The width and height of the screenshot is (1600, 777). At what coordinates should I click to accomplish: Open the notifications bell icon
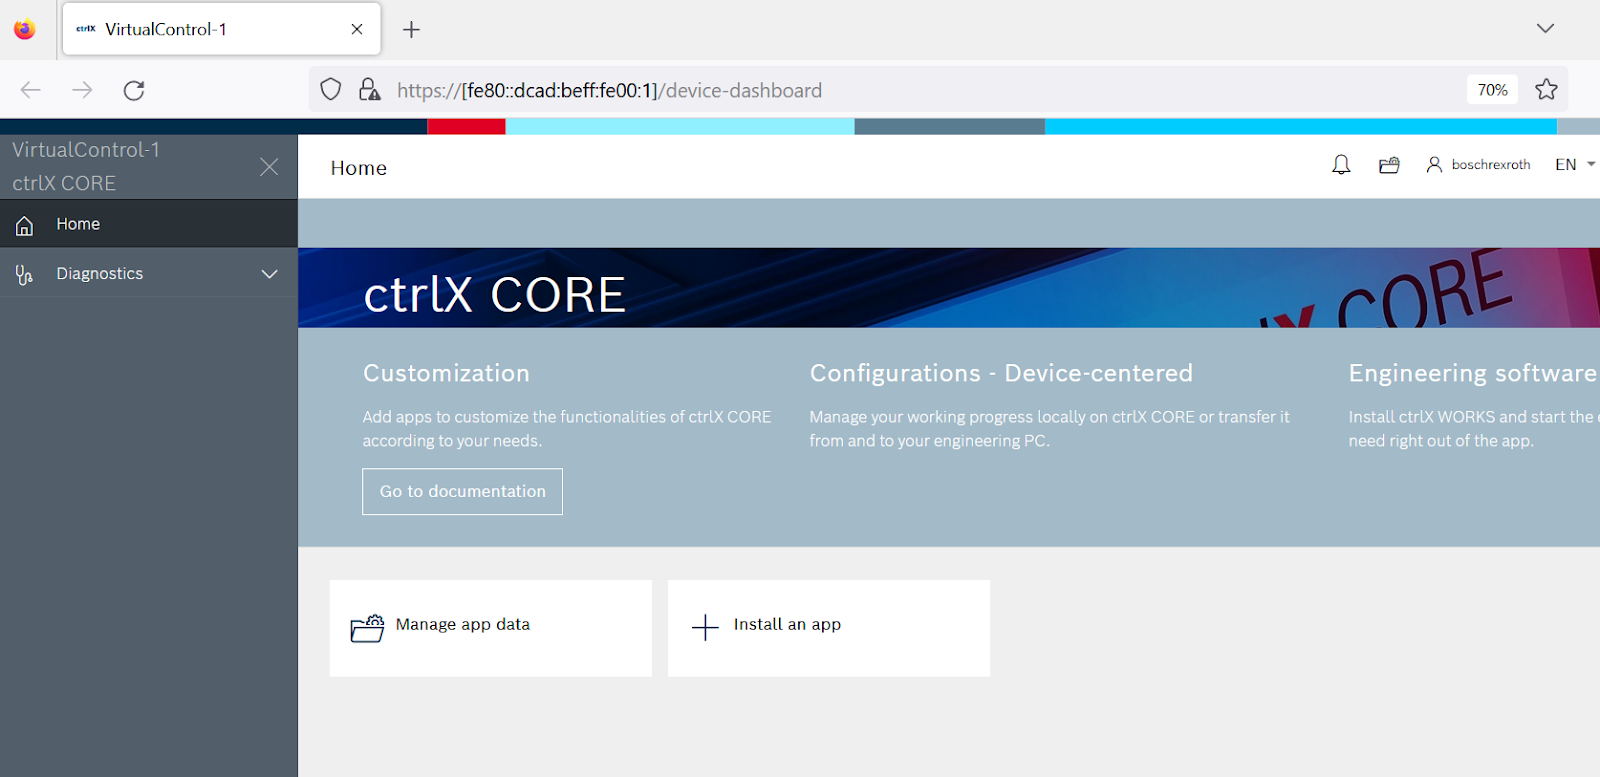pos(1341,165)
